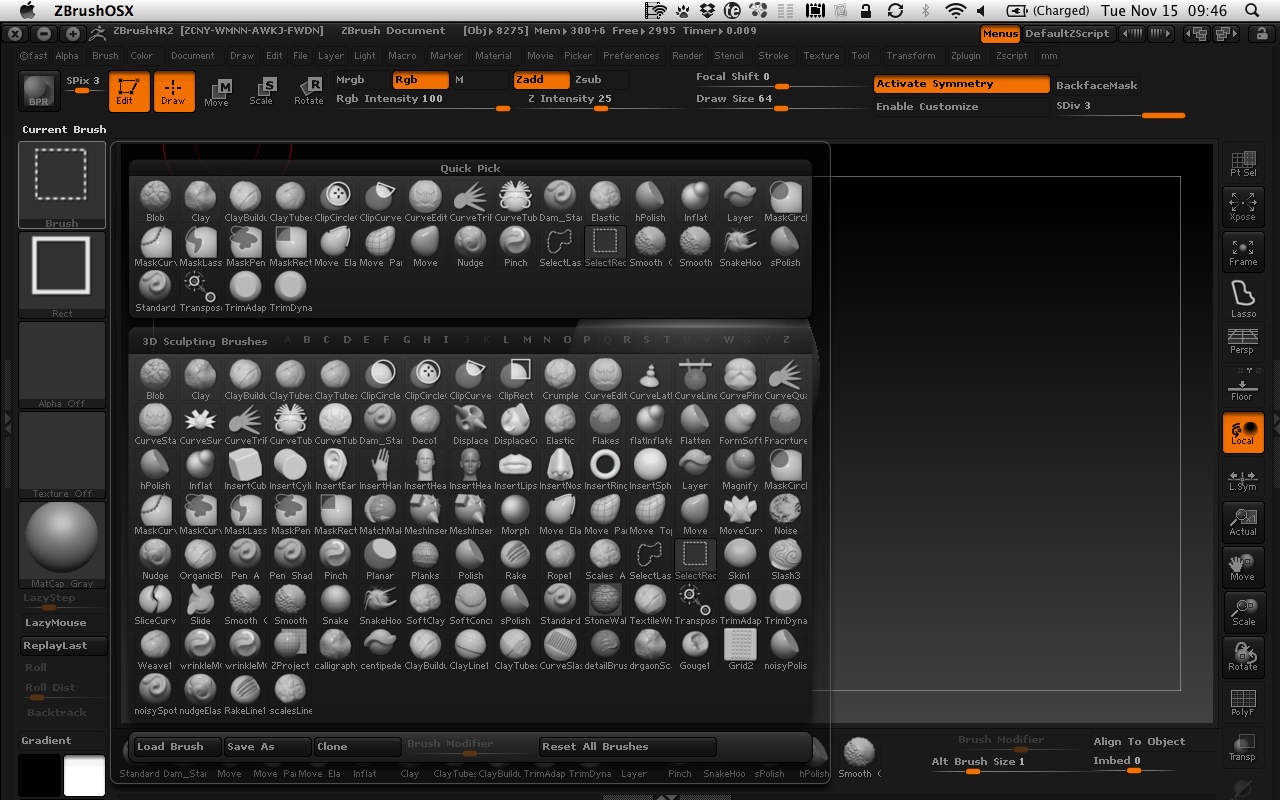Open the Preferences menu

tap(631, 56)
